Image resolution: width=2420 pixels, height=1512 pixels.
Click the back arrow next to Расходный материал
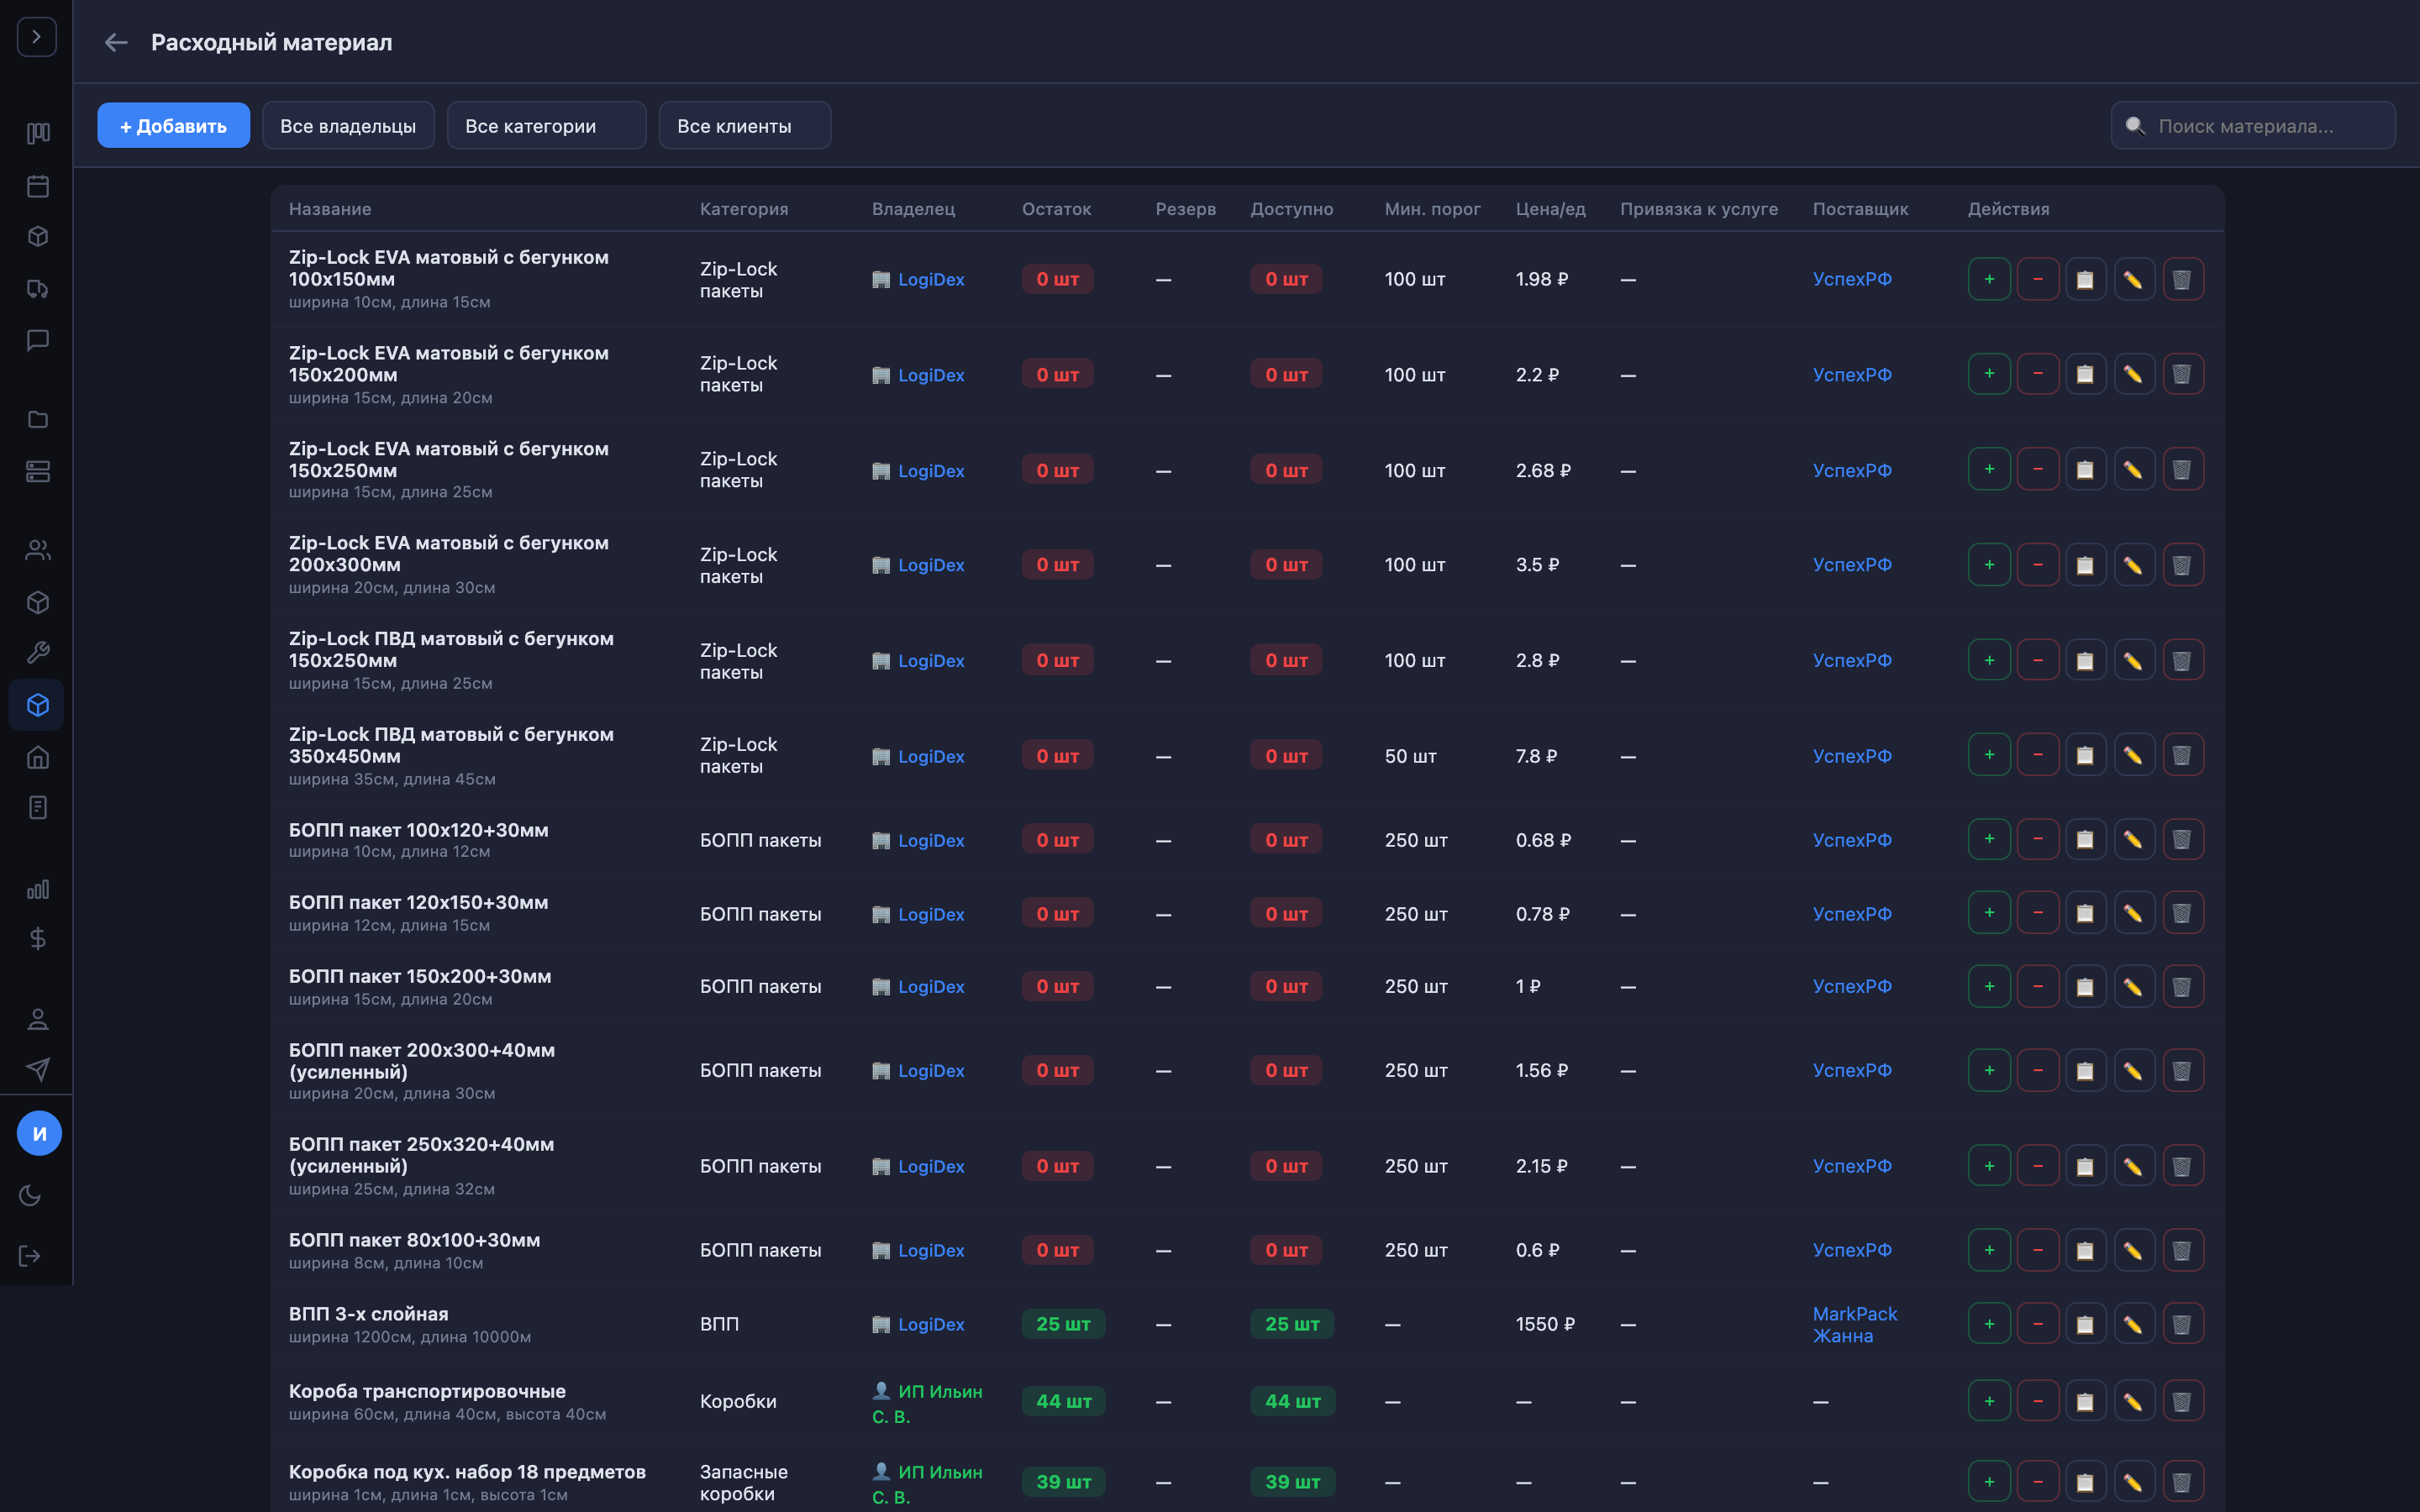point(116,42)
